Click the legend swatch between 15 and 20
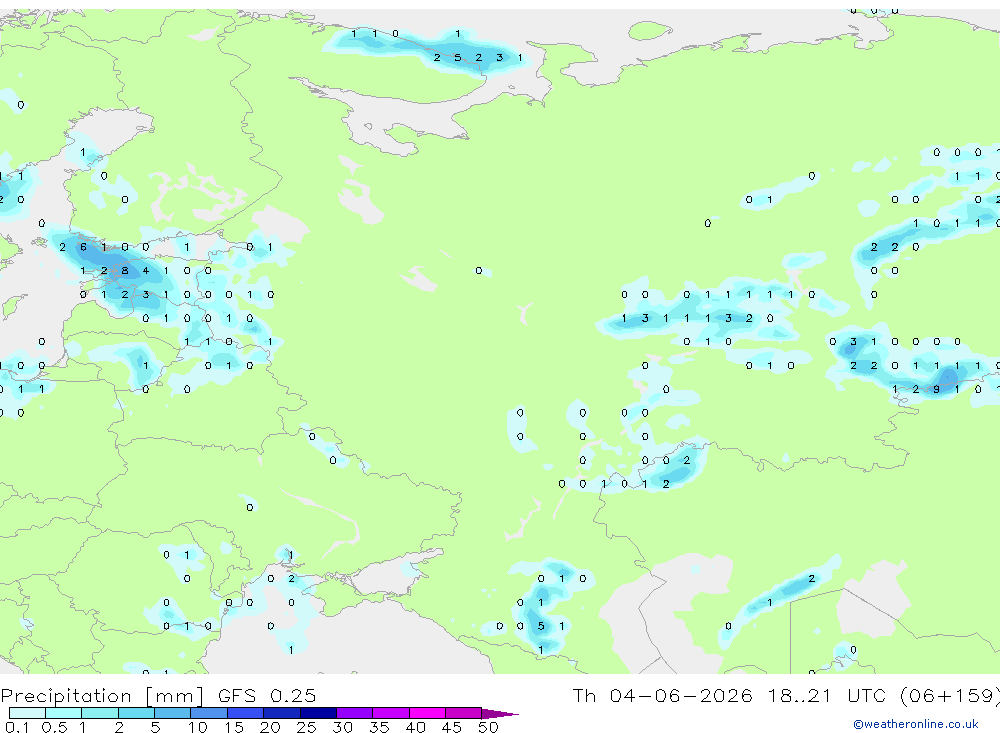This screenshot has height=733, width=1000. click(x=245, y=713)
